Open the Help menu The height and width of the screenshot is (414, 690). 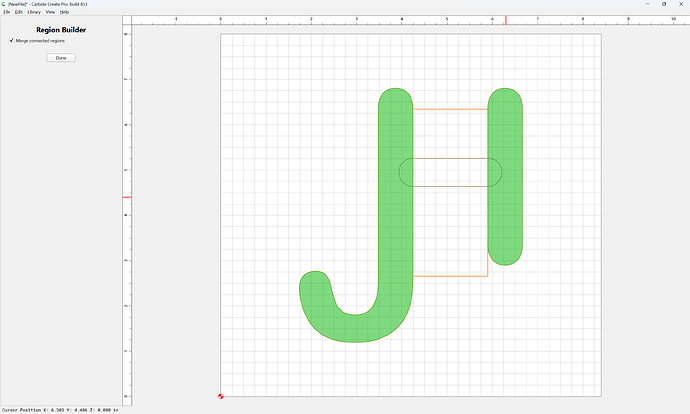click(64, 12)
